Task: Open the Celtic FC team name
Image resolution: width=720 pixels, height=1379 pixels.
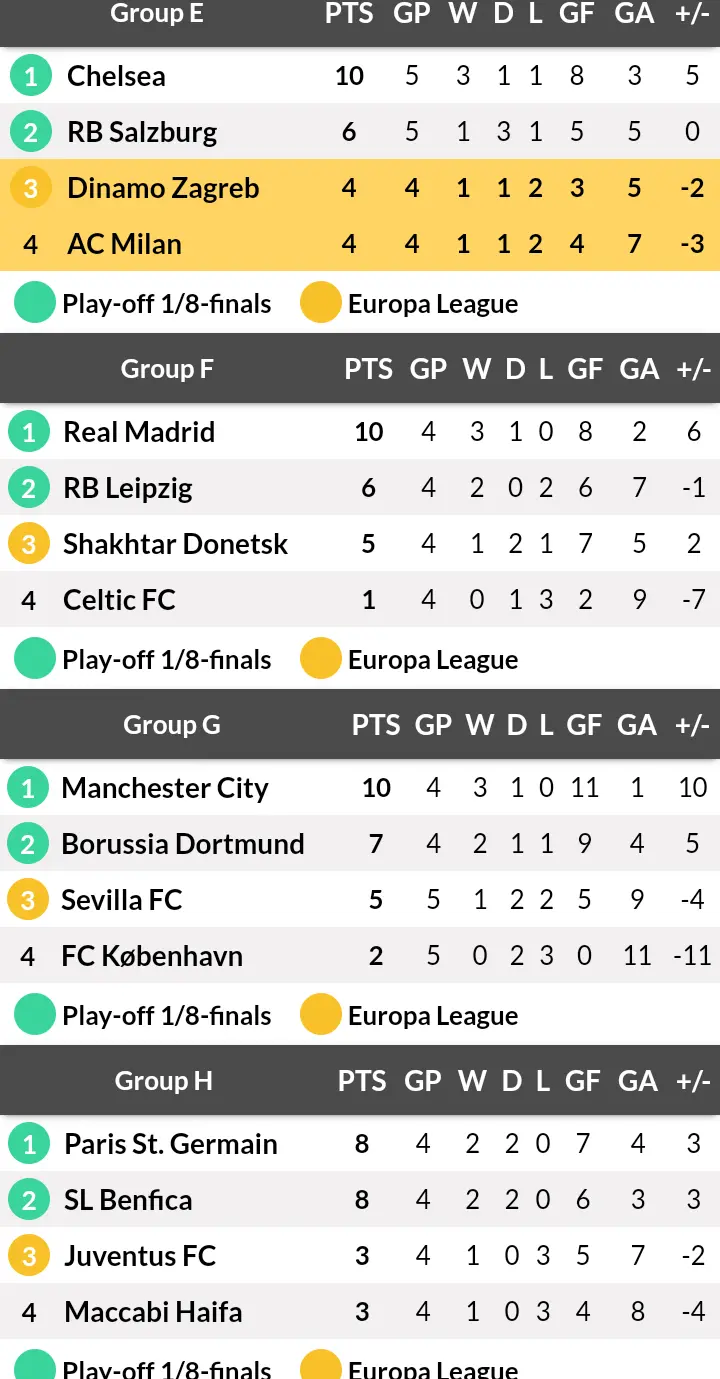Action: pyautogui.click(x=119, y=600)
